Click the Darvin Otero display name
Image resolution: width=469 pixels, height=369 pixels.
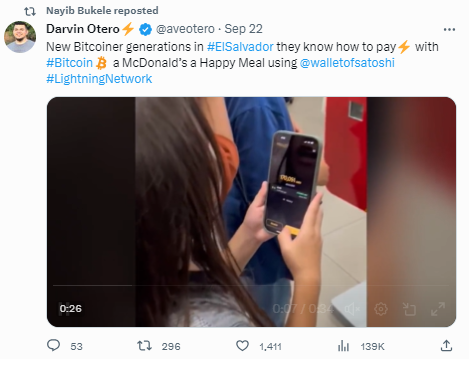click(x=83, y=29)
